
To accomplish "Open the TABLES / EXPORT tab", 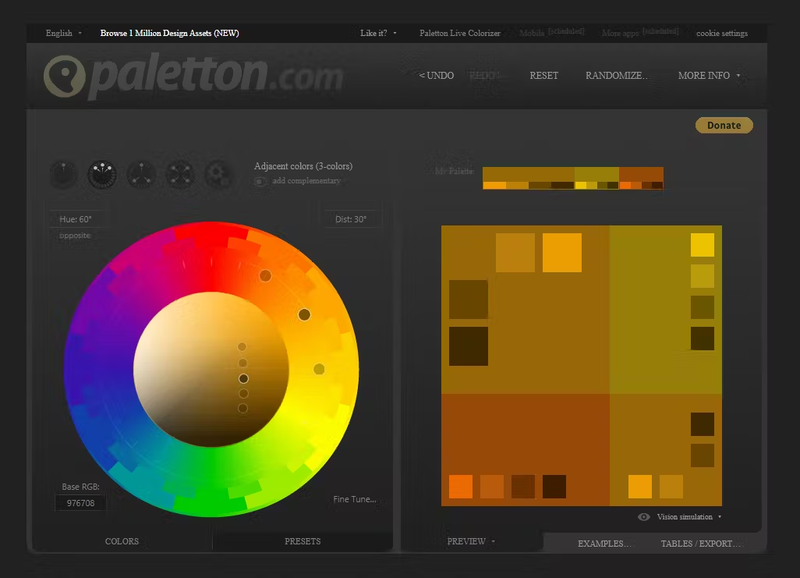I will pos(701,543).
